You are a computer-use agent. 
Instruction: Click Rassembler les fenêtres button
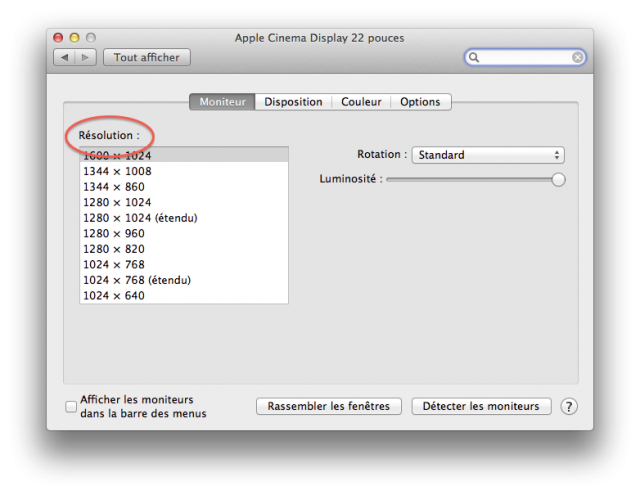(329, 406)
